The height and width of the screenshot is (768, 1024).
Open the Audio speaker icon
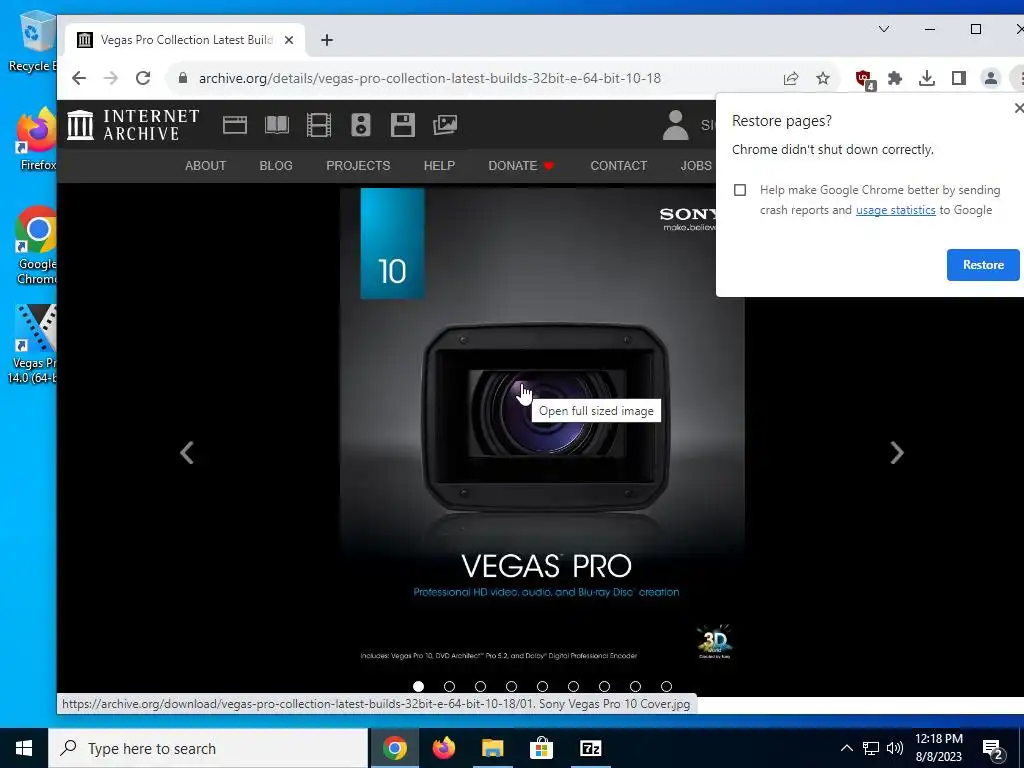tap(360, 125)
